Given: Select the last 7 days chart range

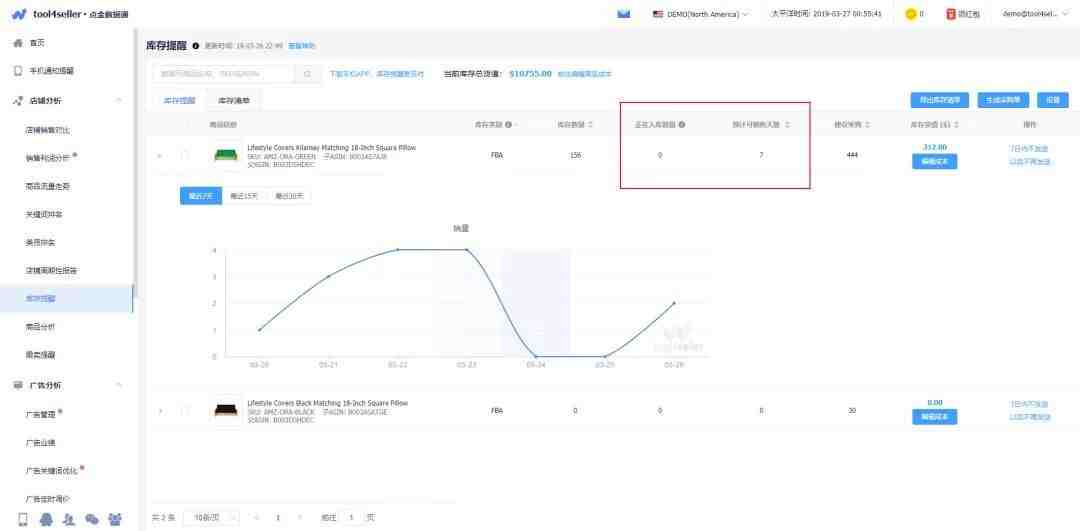Looking at the screenshot, I should (200, 196).
